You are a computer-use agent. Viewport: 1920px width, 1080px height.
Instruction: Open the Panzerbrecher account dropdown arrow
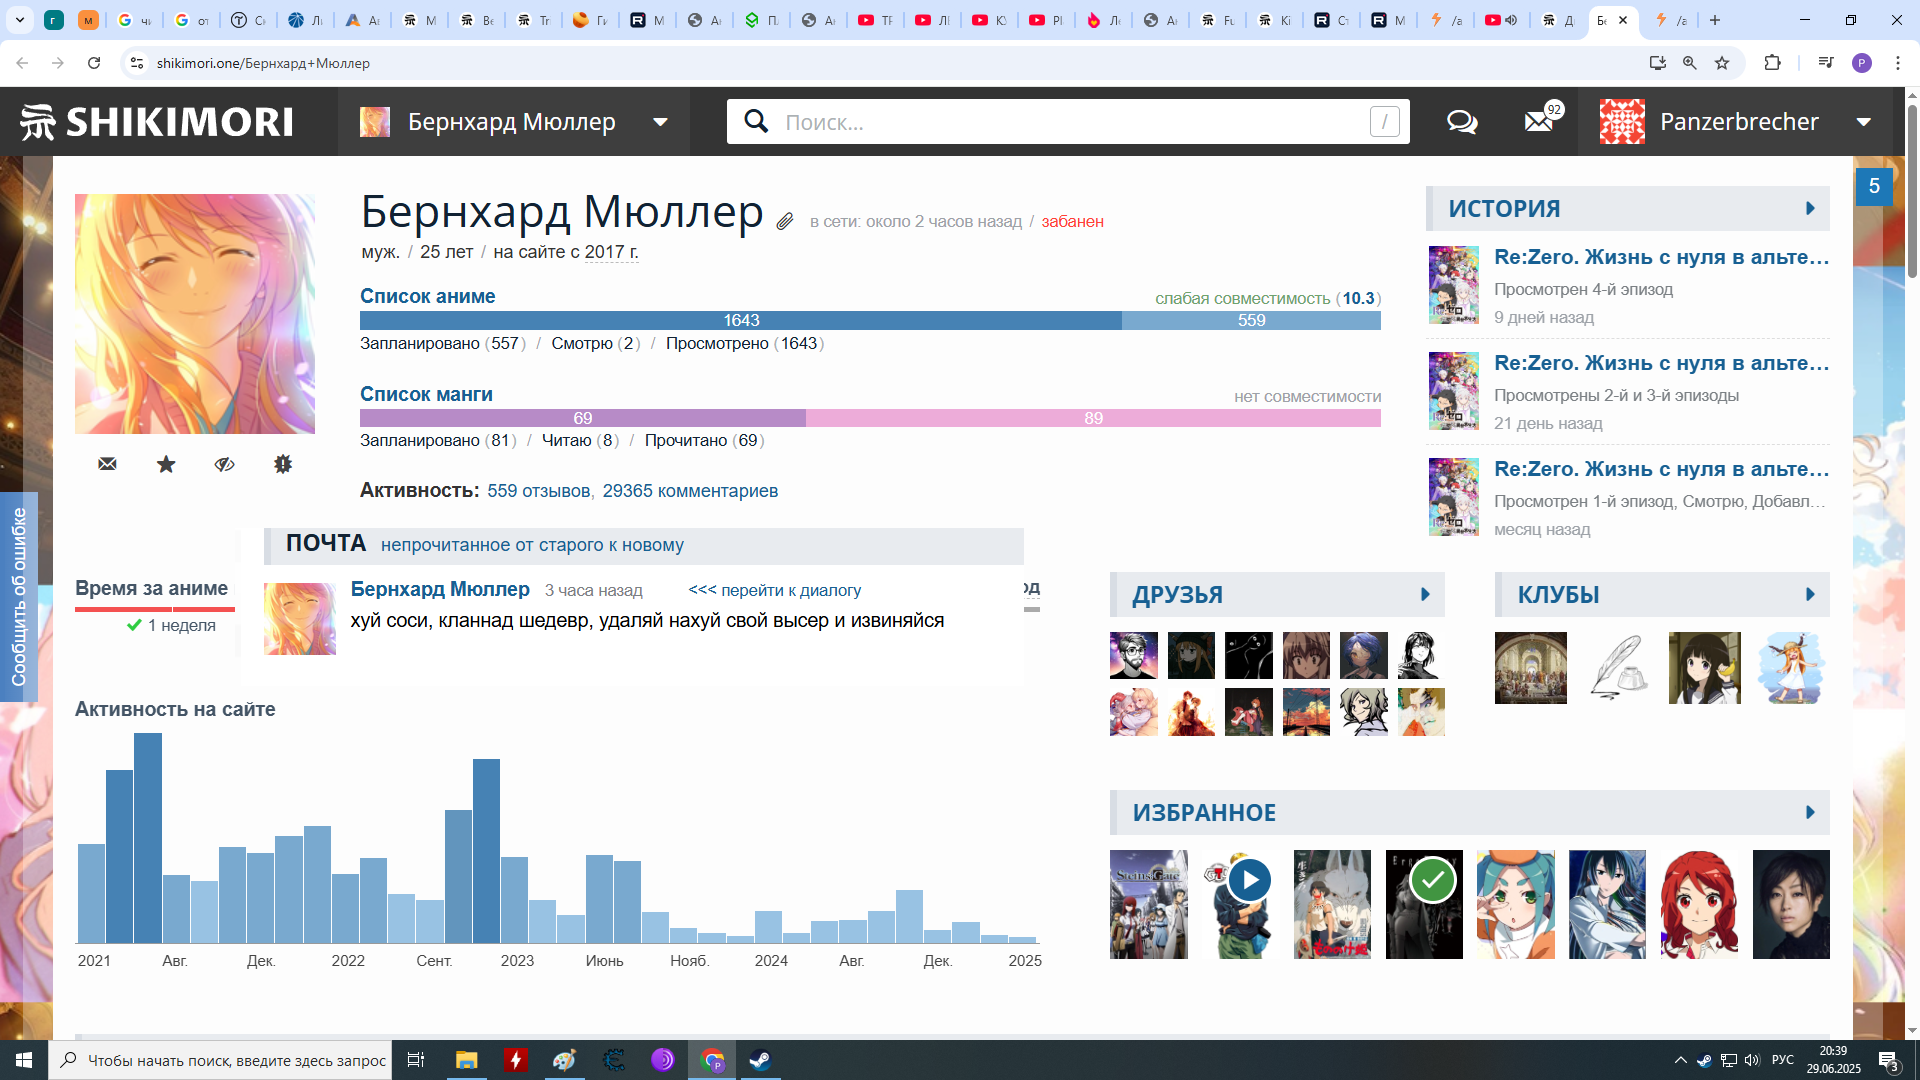click(1864, 122)
